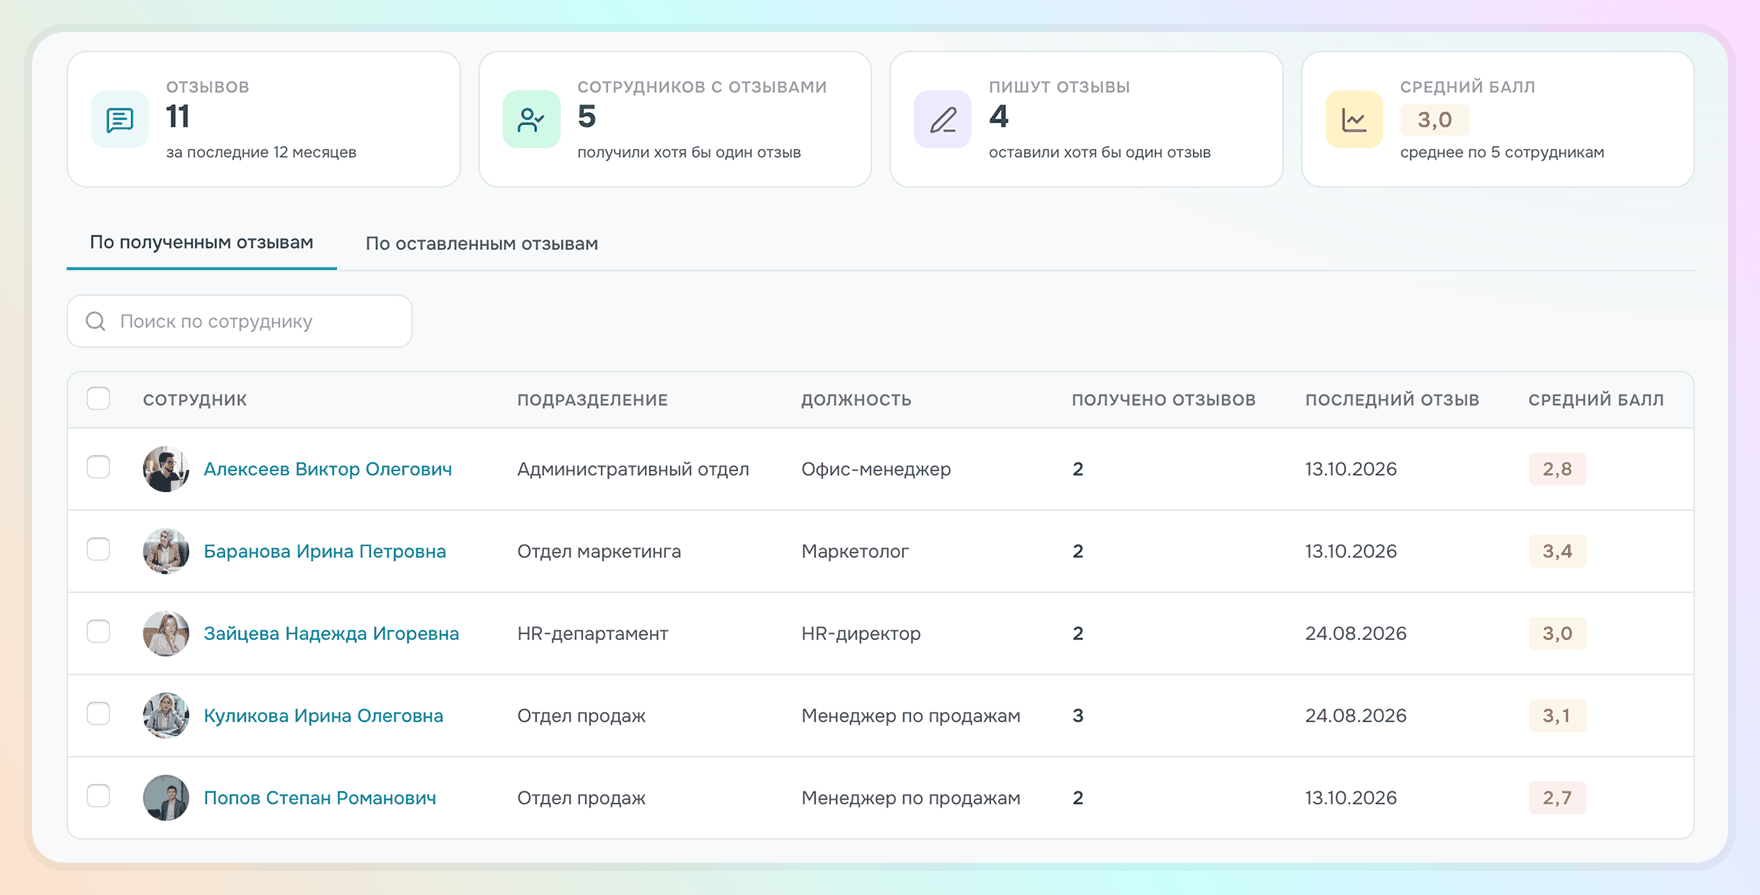Focus the Поиск по сотруднику search field
Image resolution: width=1760 pixels, height=895 pixels.
(x=240, y=321)
